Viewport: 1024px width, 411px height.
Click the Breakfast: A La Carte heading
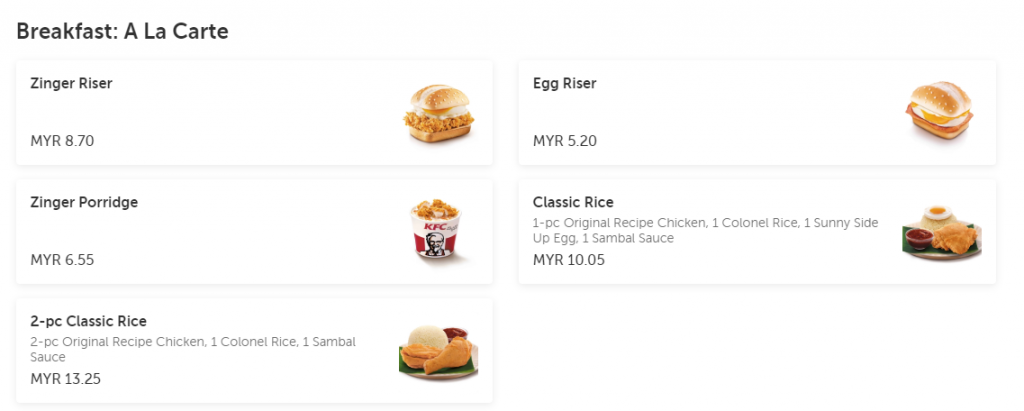122,32
